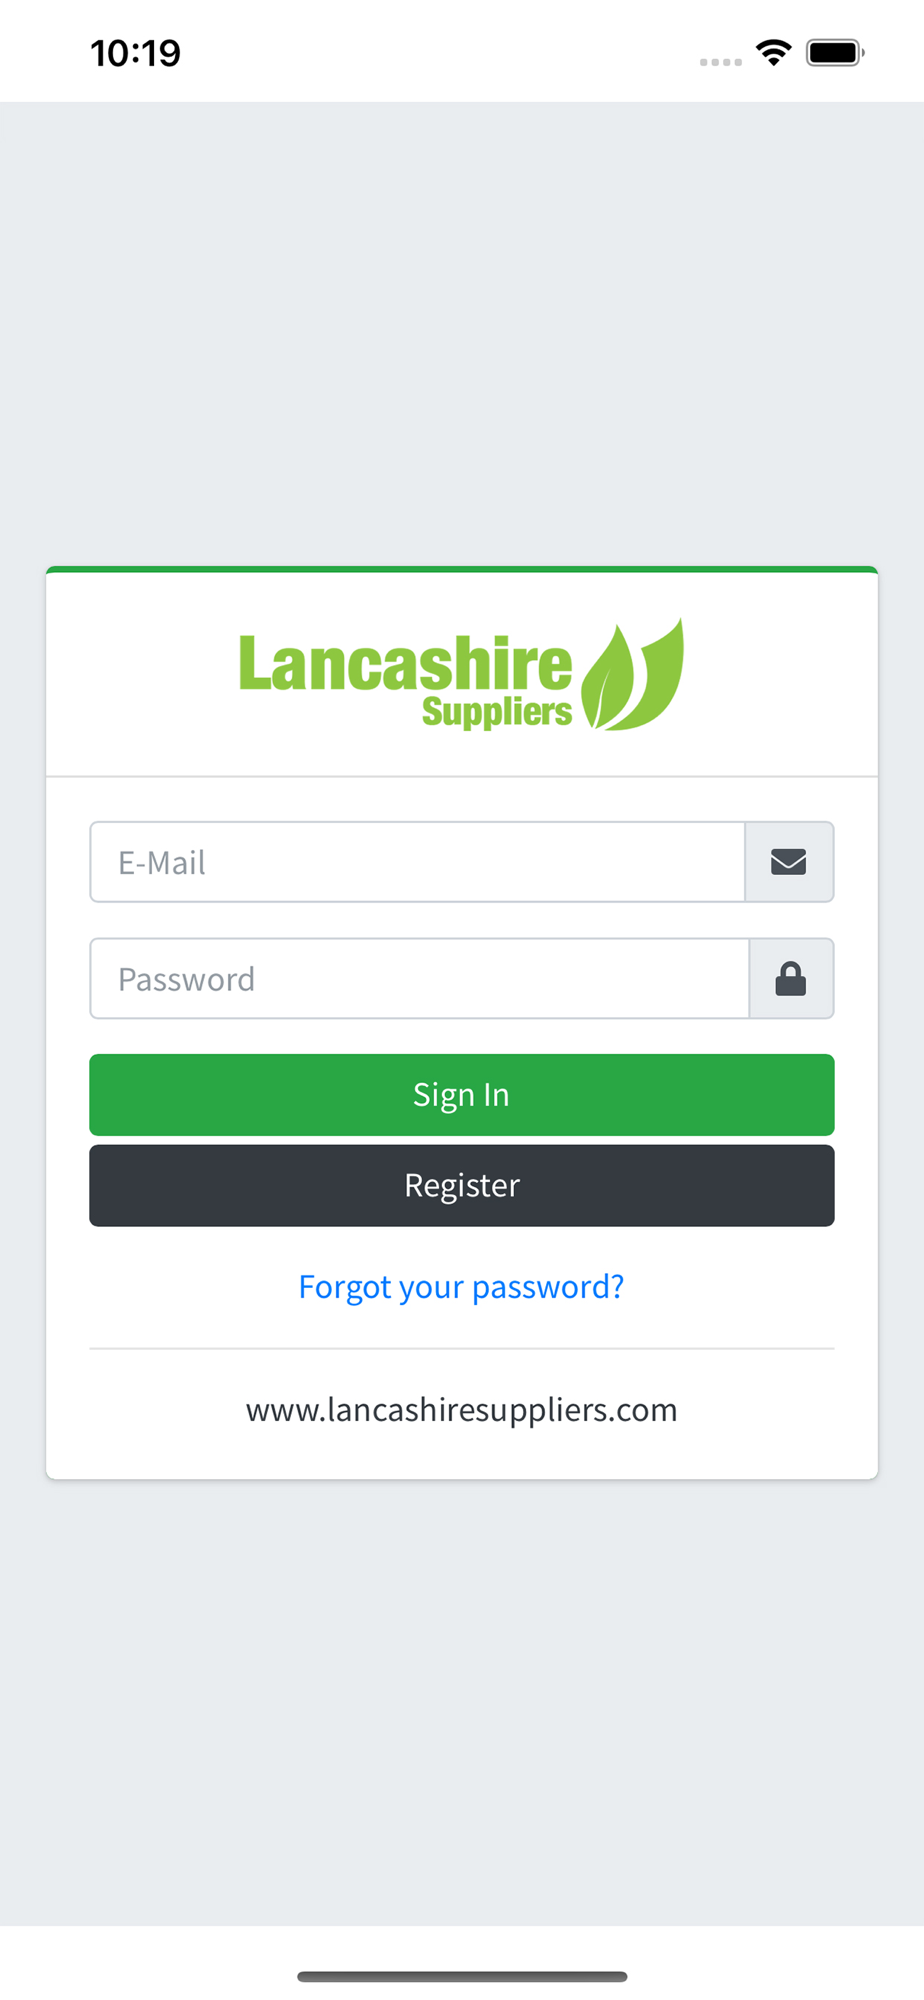Tap the green top border of login card

pos(462,569)
